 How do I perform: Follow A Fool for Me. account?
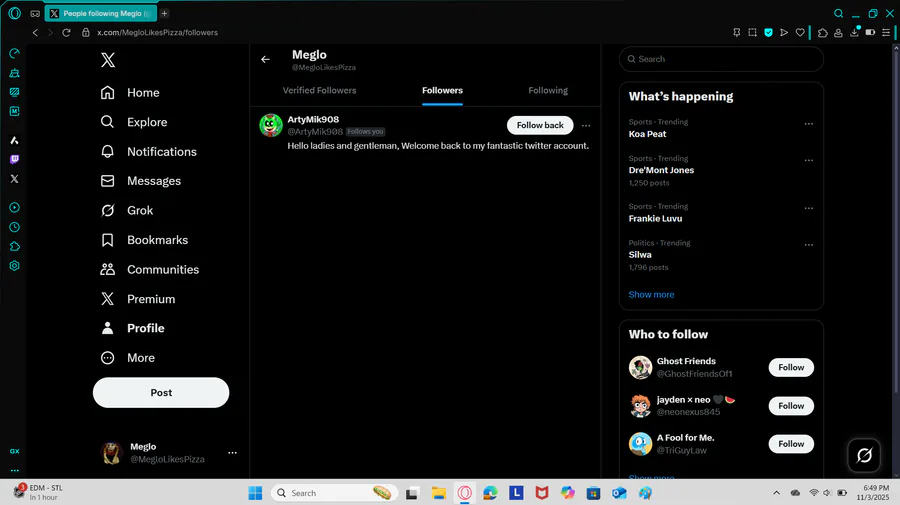pos(791,444)
